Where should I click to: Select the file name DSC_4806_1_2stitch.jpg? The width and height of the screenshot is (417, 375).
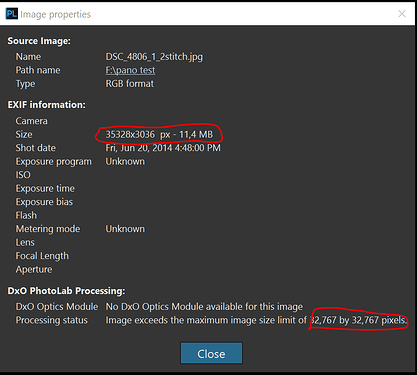click(154, 57)
